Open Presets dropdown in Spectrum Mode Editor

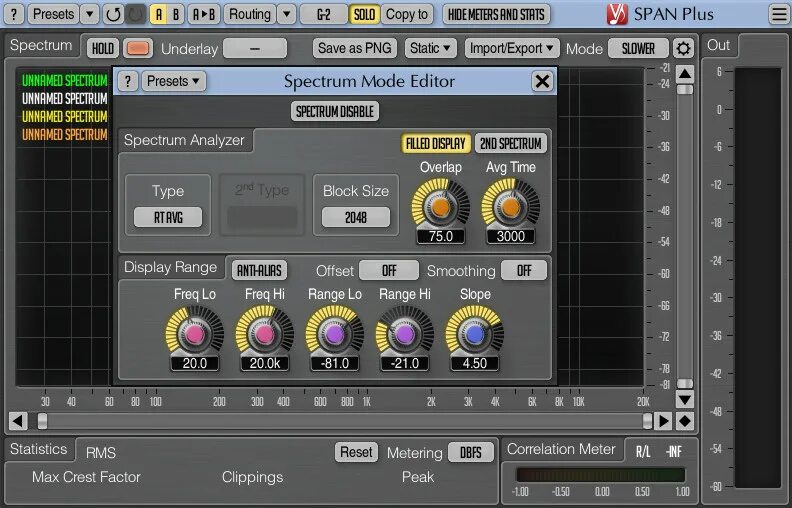pos(173,81)
